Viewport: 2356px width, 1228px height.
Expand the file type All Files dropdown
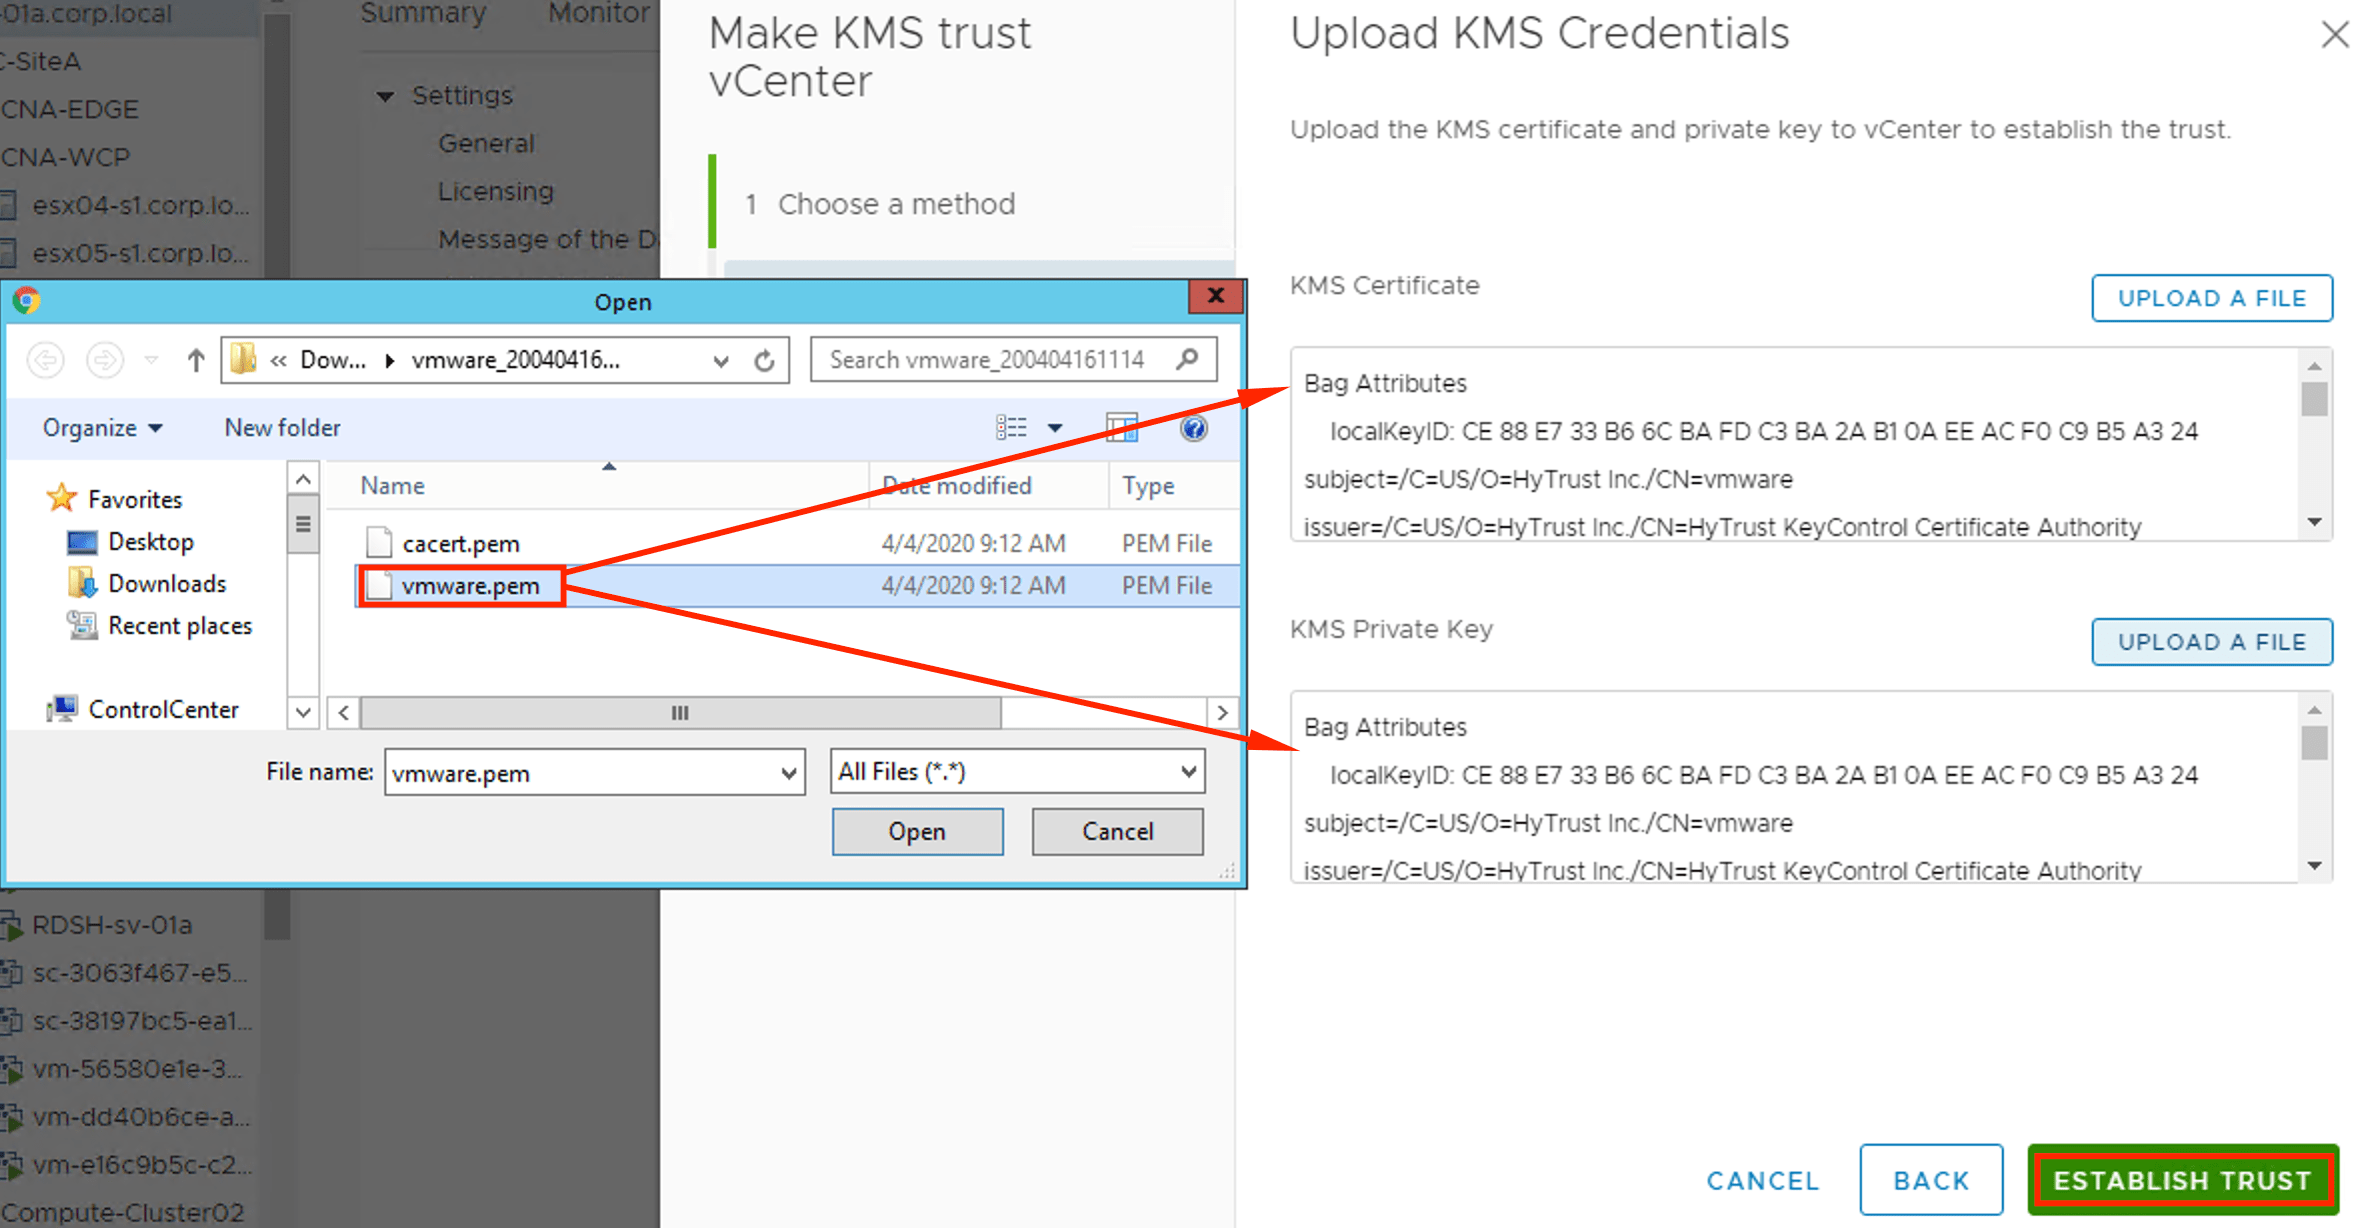point(1188,772)
